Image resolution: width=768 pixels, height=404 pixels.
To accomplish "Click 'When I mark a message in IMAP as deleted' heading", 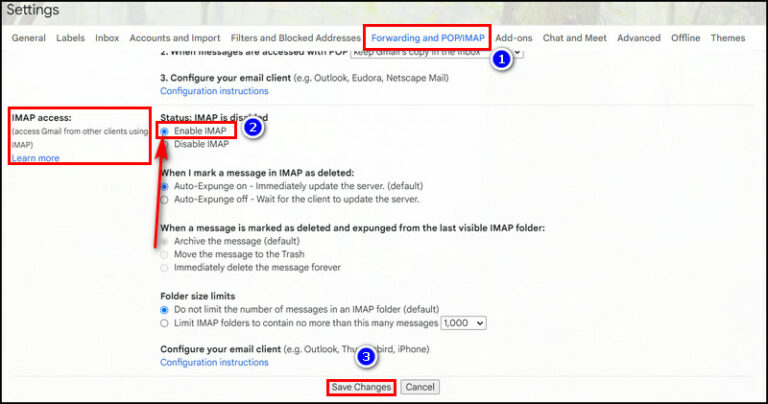I will [x=257, y=173].
